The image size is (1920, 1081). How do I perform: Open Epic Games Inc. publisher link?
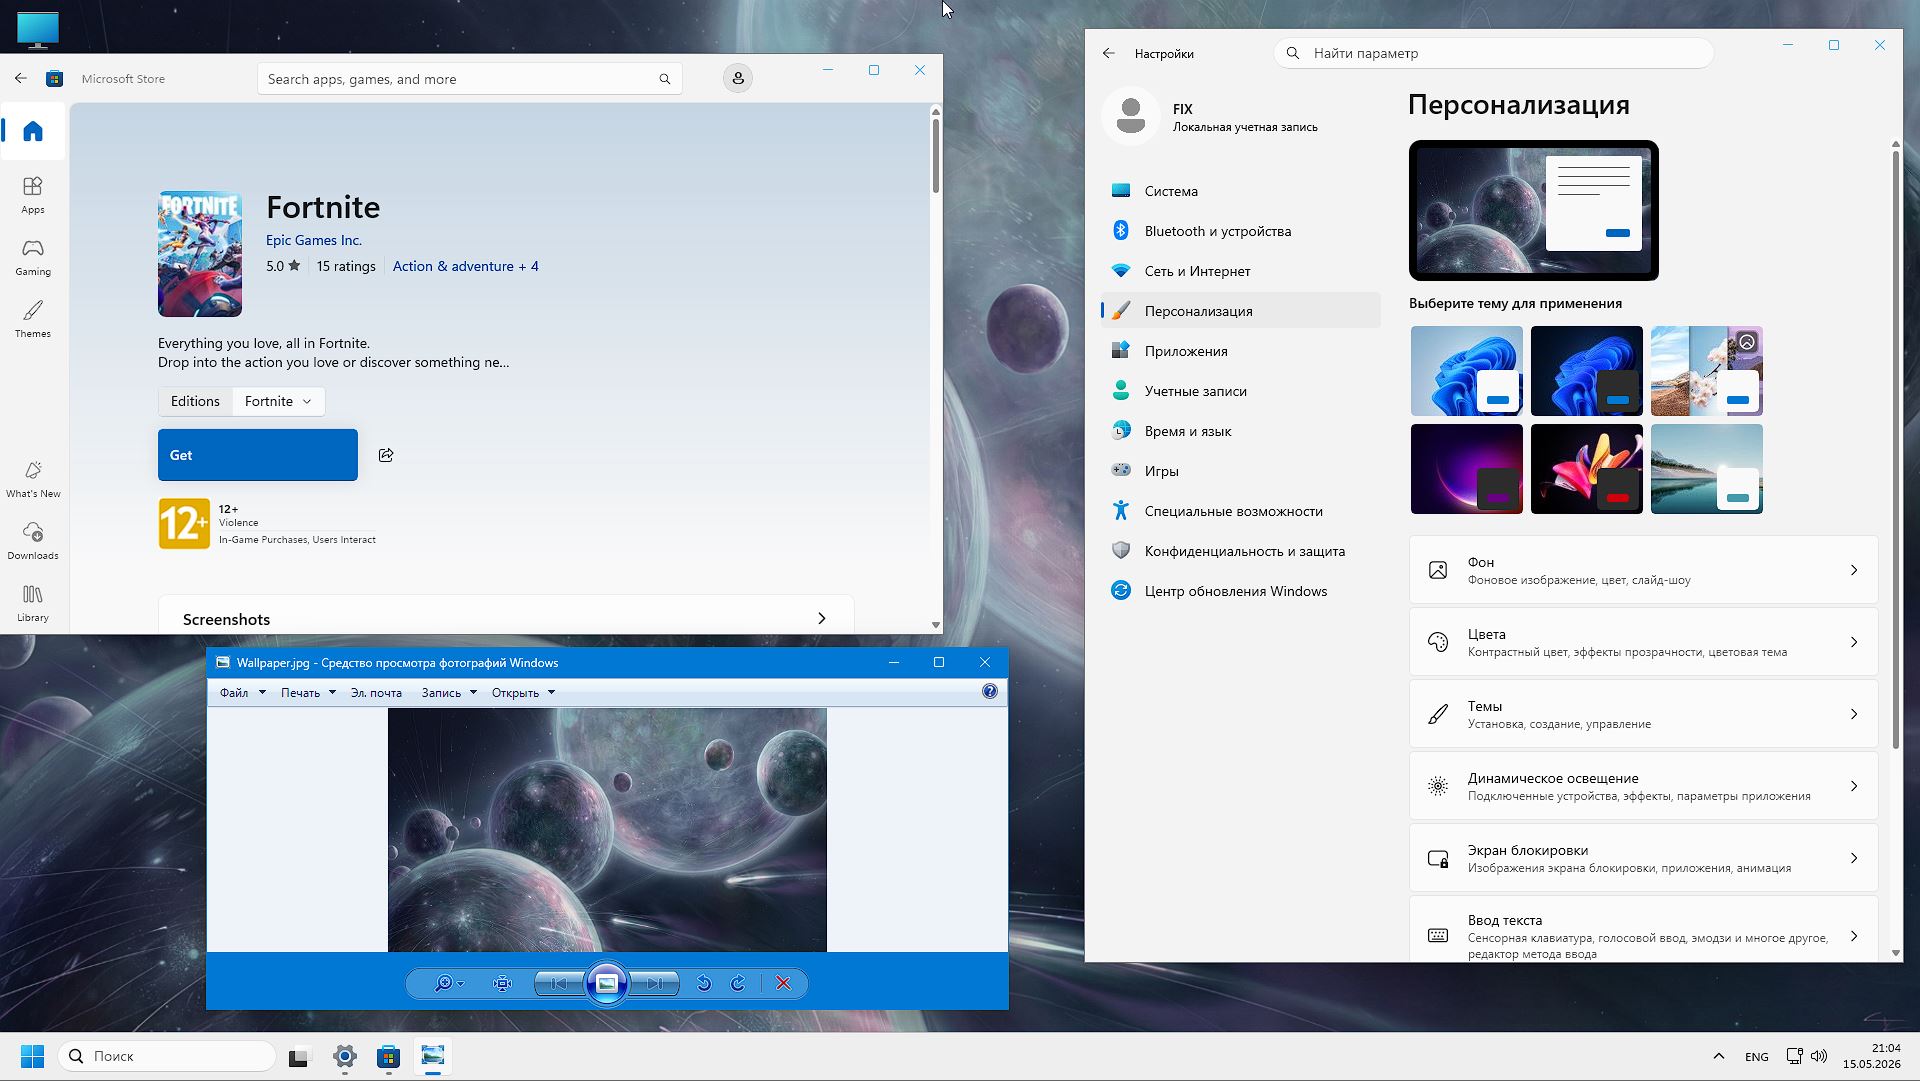[x=314, y=240]
